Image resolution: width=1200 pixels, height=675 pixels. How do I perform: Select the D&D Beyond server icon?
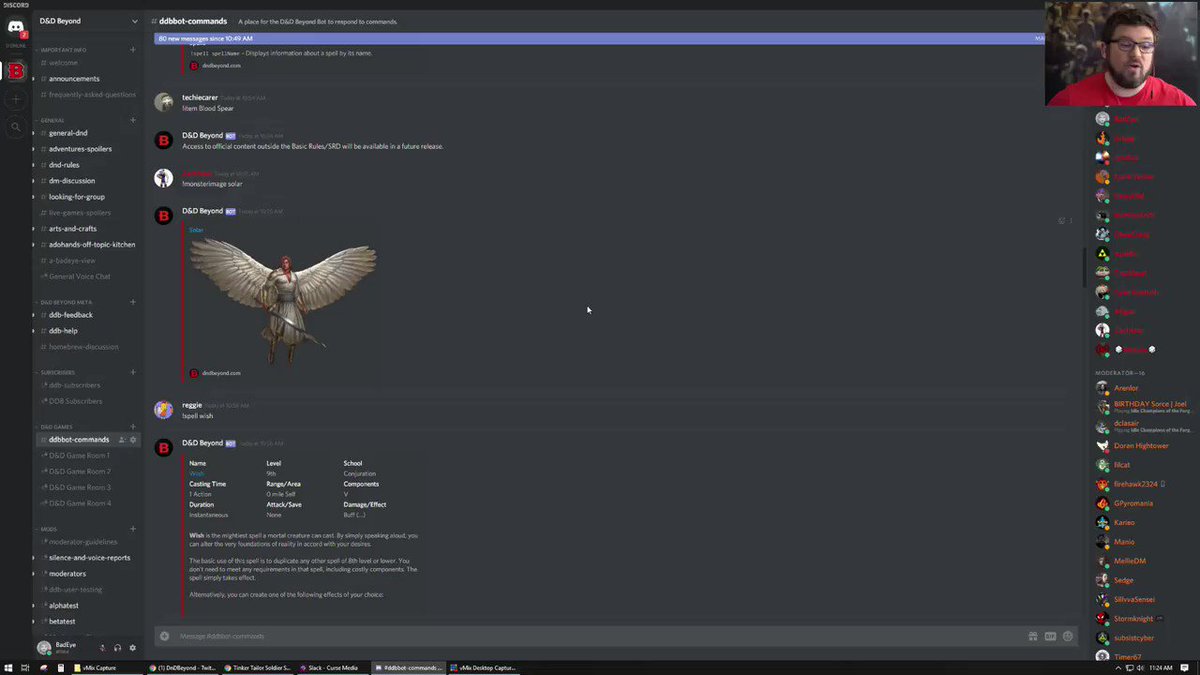(x=16, y=71)
